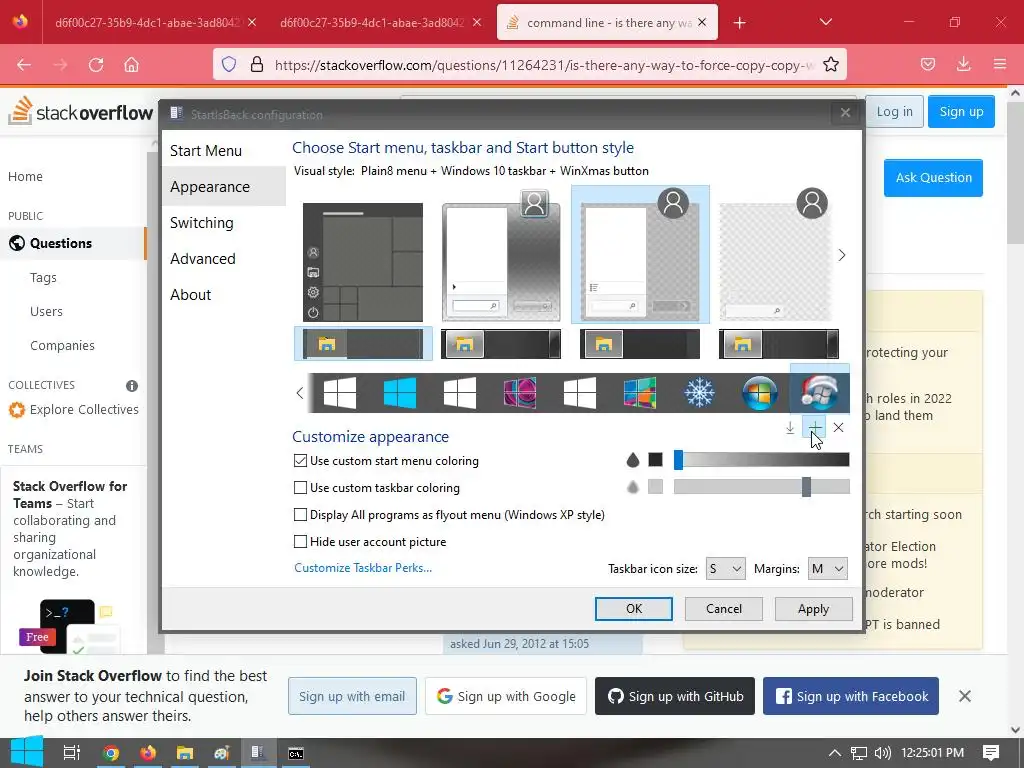Go to the Firefox home page
This screenshot has width=1024, height=768.
click(131, 64)
